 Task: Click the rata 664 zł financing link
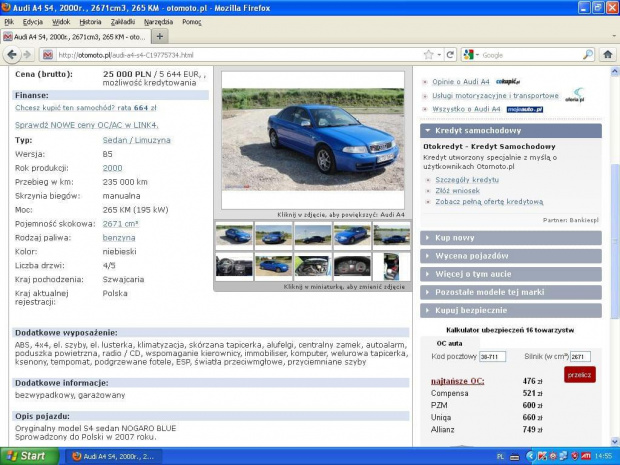86,108
